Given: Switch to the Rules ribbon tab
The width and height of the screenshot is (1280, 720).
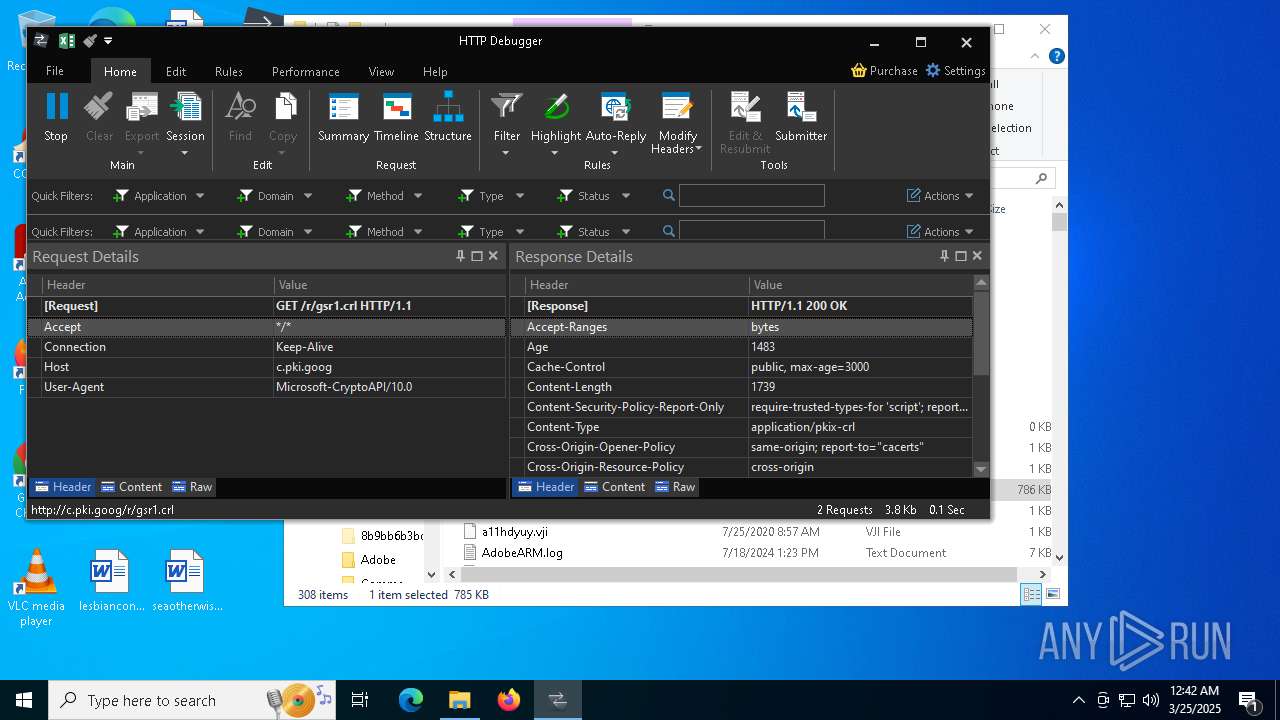Looking at the screenshot, I should 229,71.
